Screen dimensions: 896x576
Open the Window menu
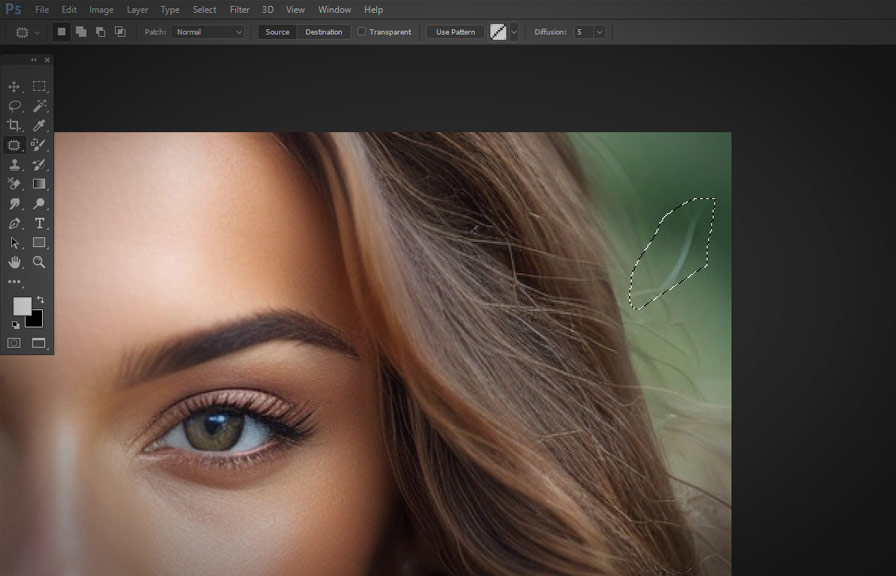coord(334,9)
